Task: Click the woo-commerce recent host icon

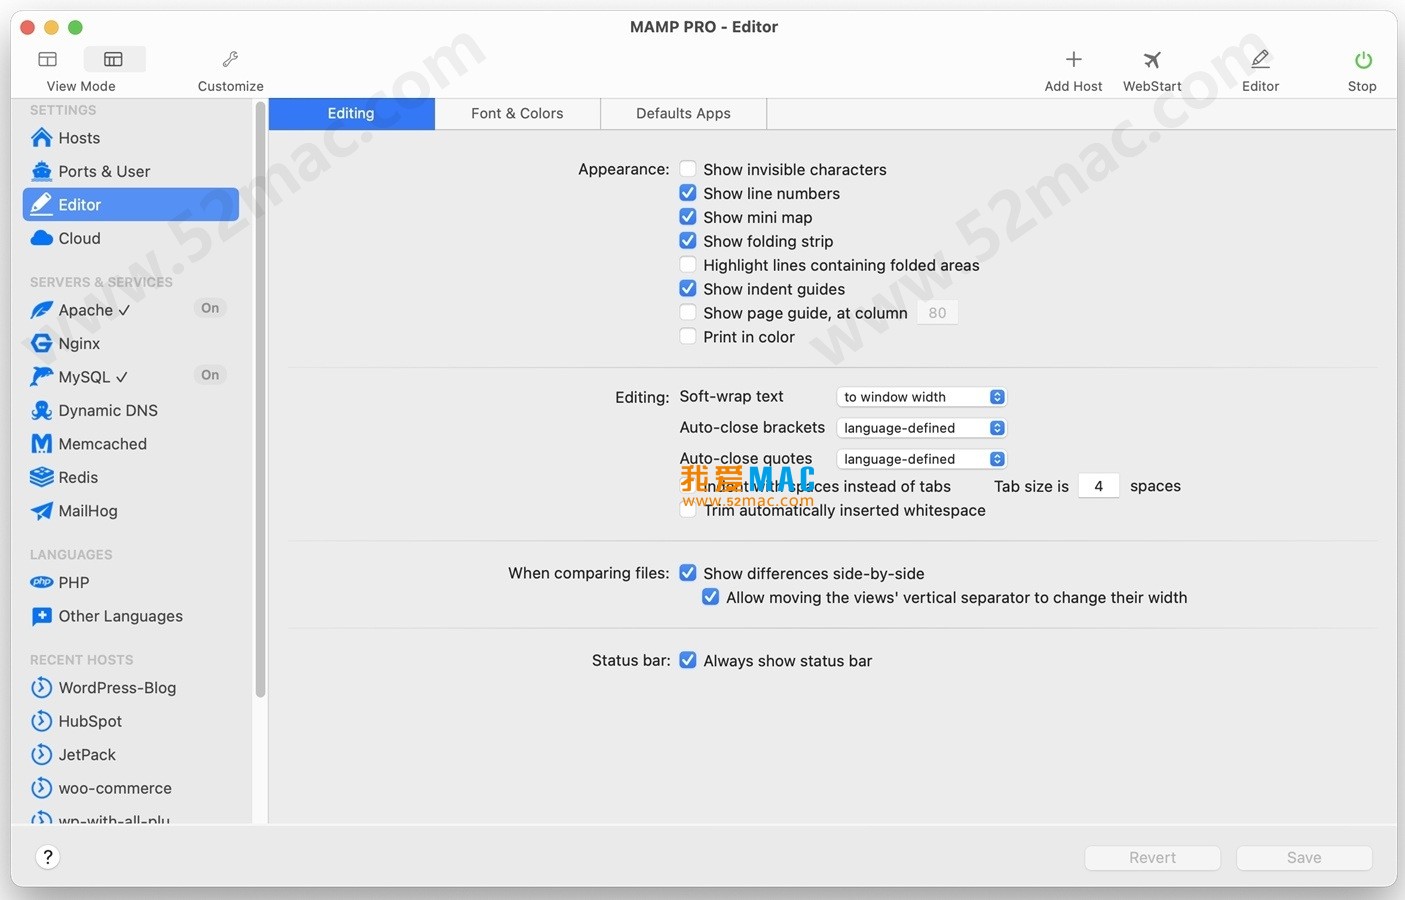Action: pos(41,788)
